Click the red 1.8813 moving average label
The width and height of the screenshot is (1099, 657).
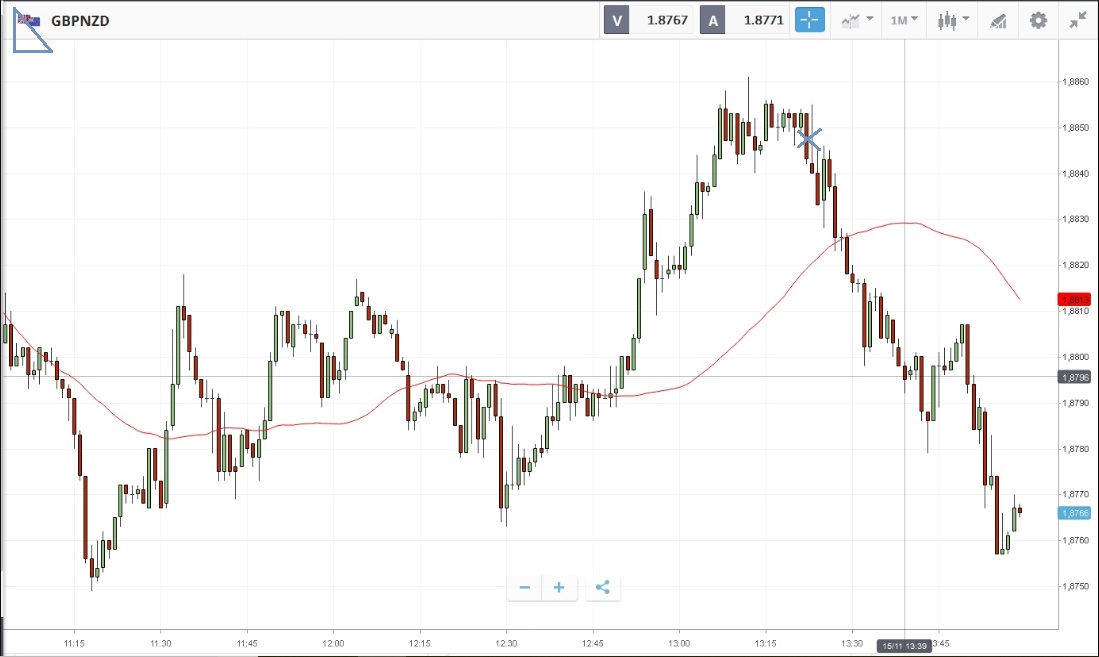pyautogui.click(x=1076, y=299)
